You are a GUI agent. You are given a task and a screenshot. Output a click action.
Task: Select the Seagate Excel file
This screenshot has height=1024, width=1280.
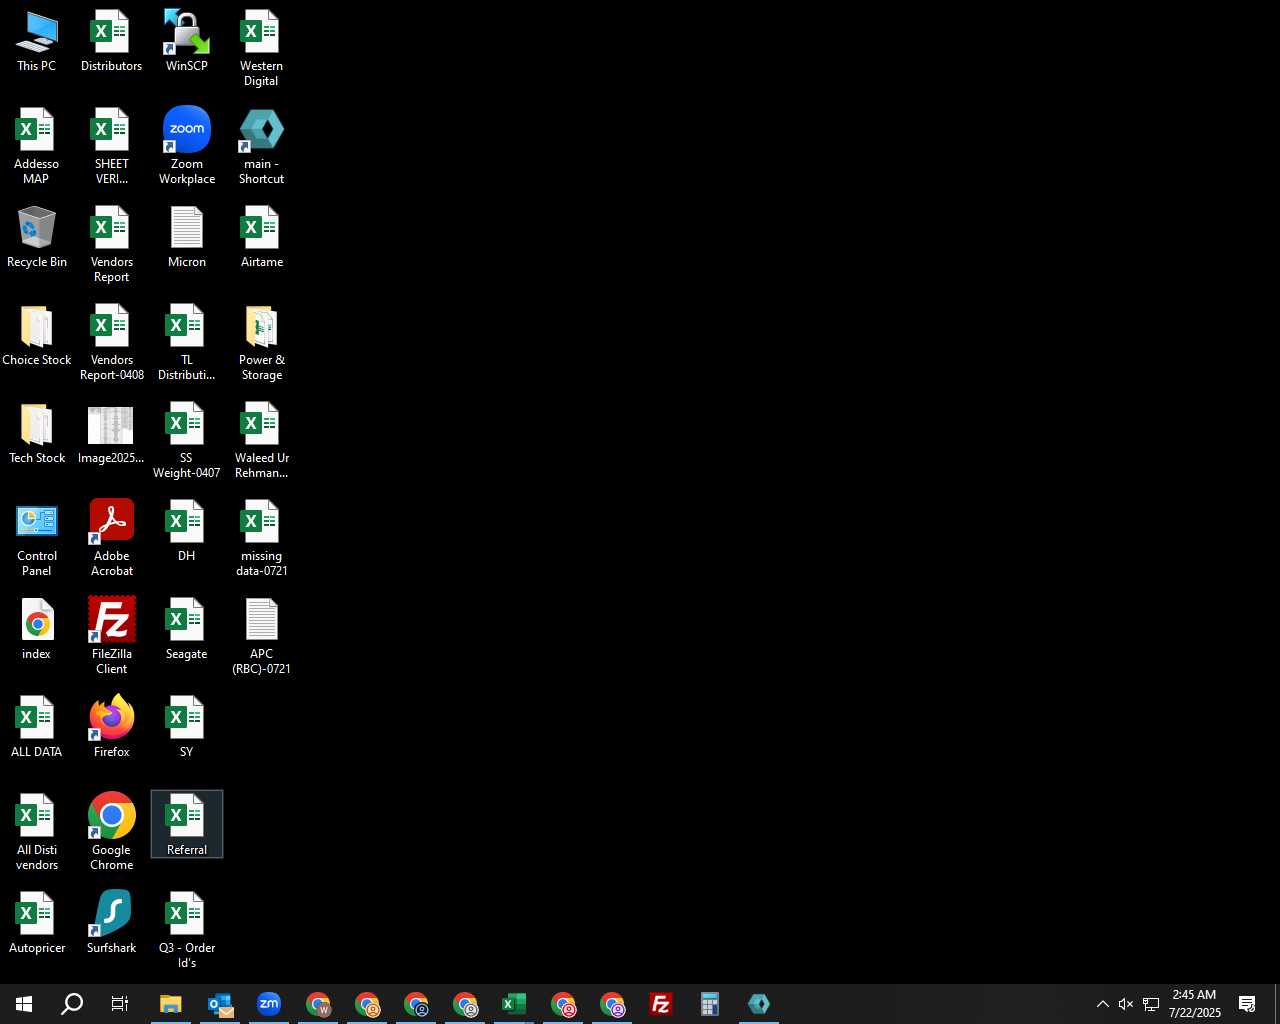click(x=187, y=630)
